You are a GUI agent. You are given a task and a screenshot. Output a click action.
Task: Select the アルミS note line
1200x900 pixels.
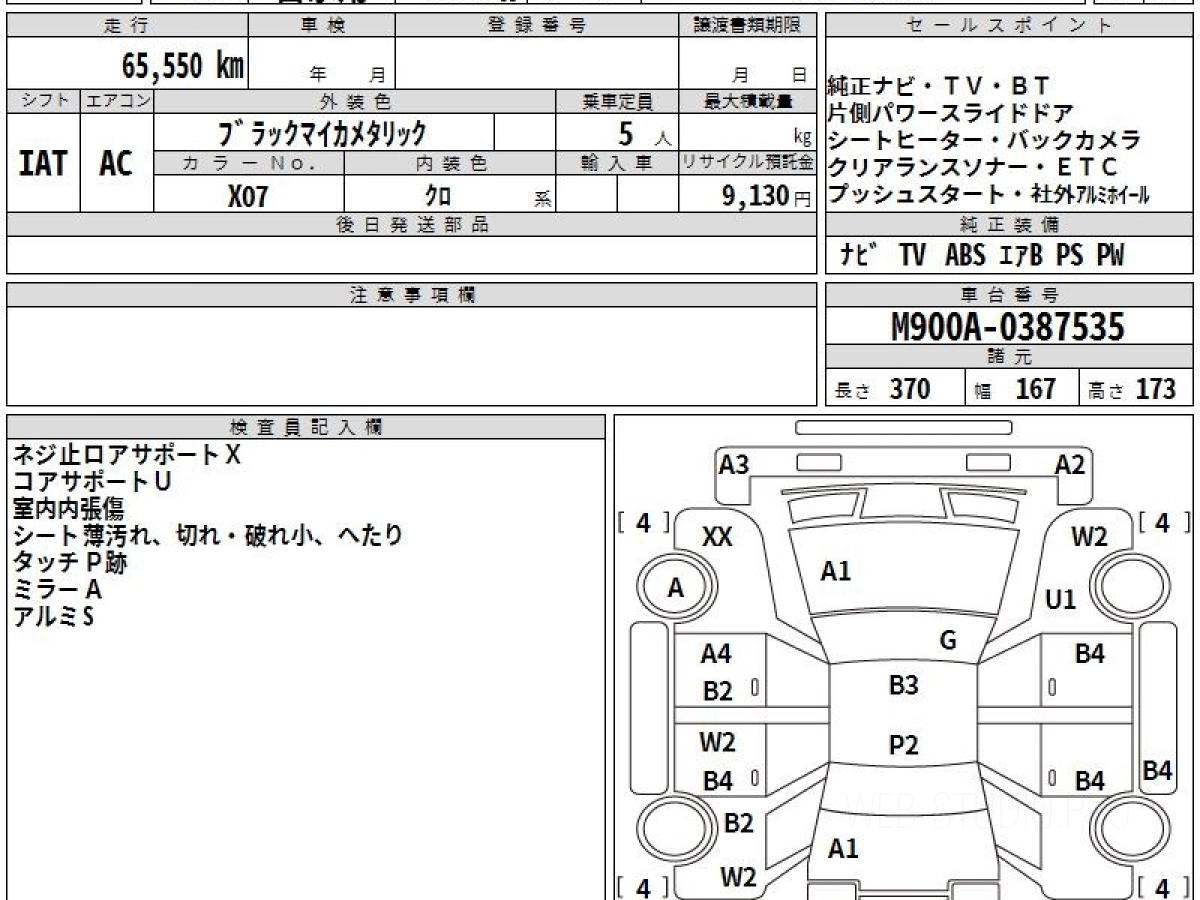(x=53, y=617)
